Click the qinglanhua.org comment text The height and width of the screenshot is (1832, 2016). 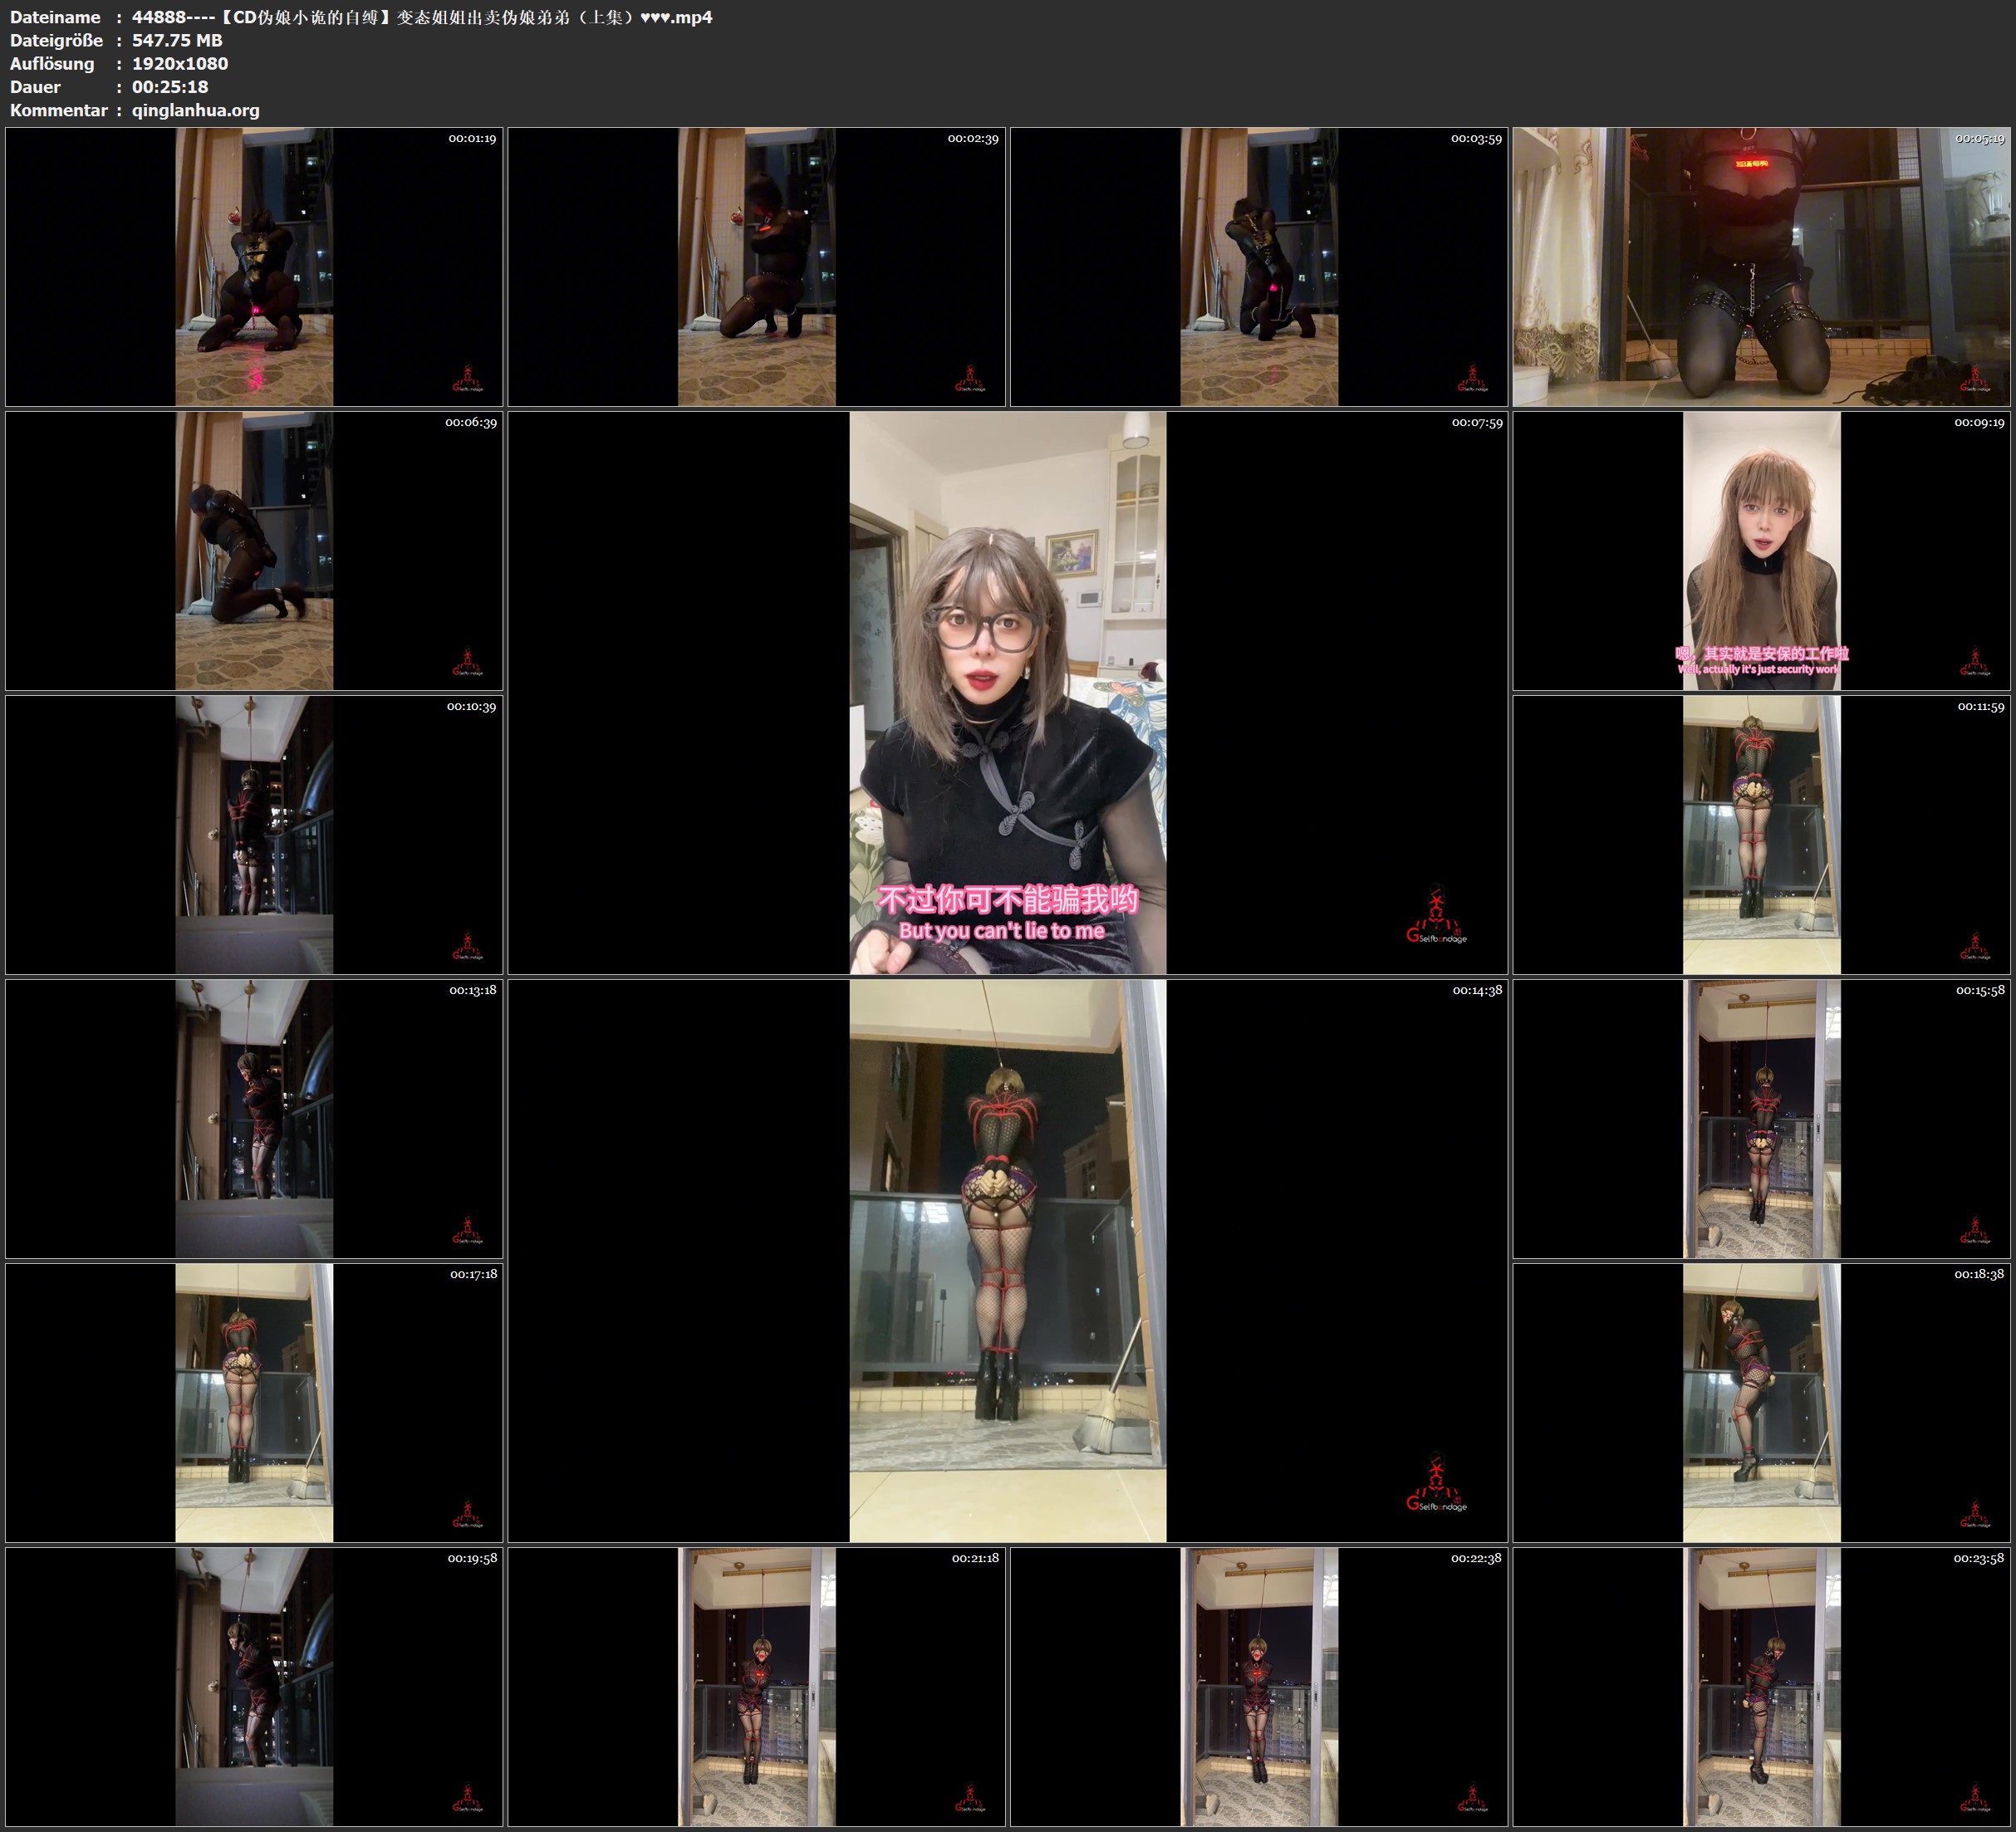pyautogui.click(x=195, y=110)
